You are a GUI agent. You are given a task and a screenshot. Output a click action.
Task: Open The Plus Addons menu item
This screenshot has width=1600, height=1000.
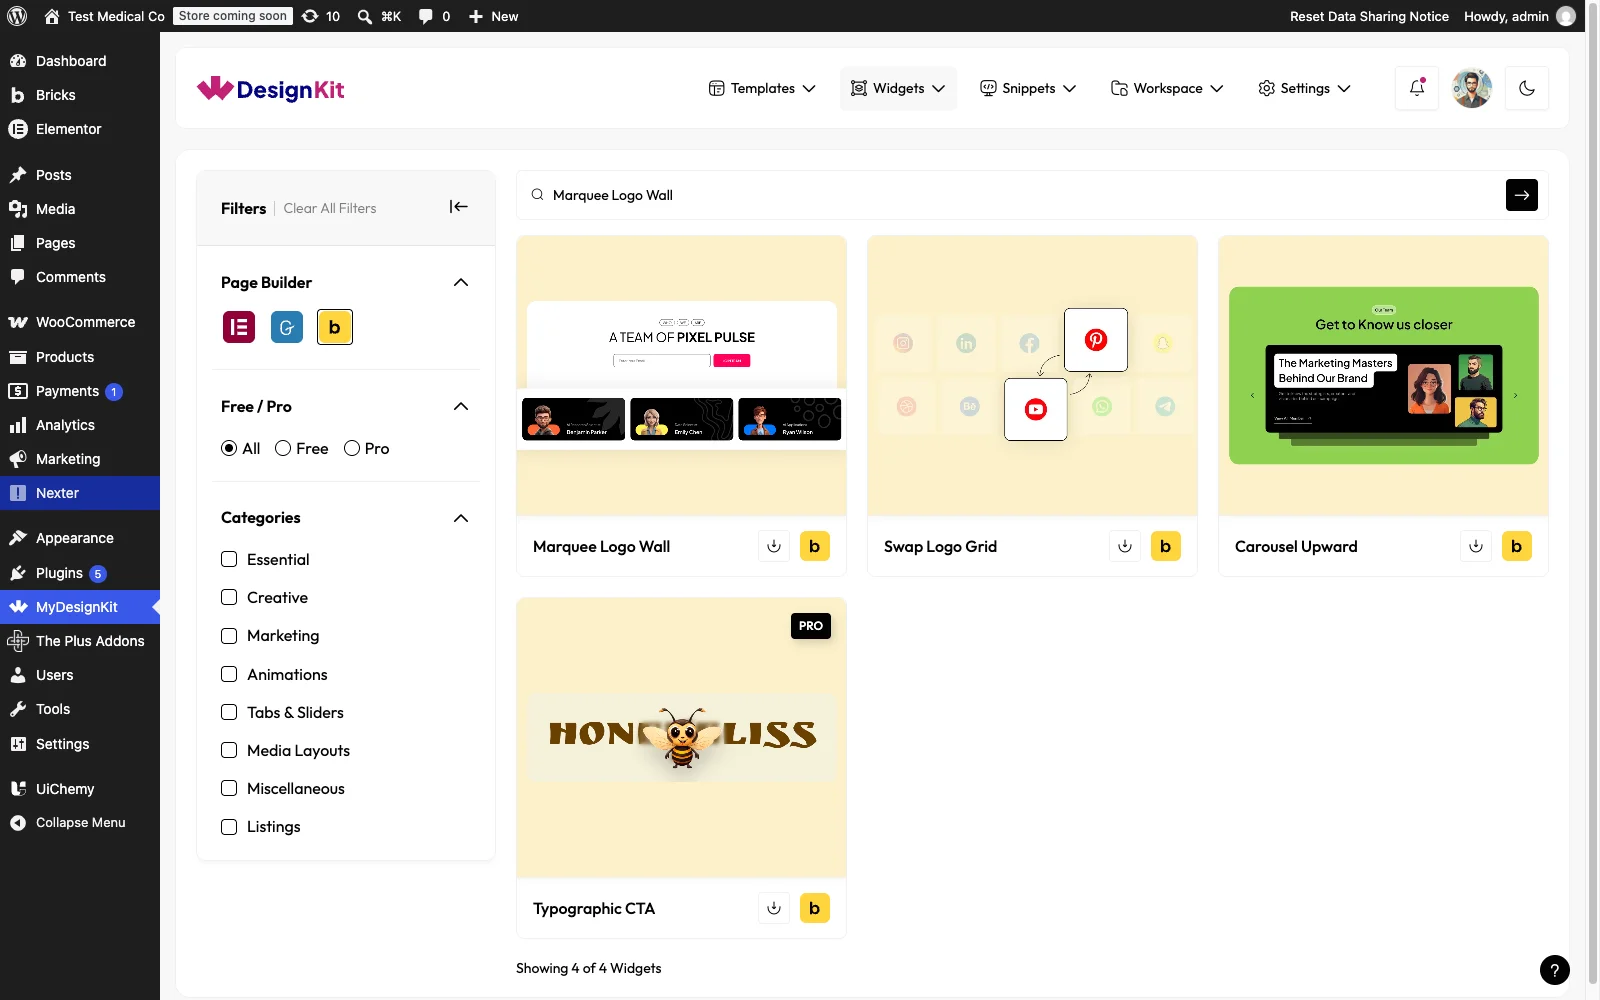pos(80,641)
